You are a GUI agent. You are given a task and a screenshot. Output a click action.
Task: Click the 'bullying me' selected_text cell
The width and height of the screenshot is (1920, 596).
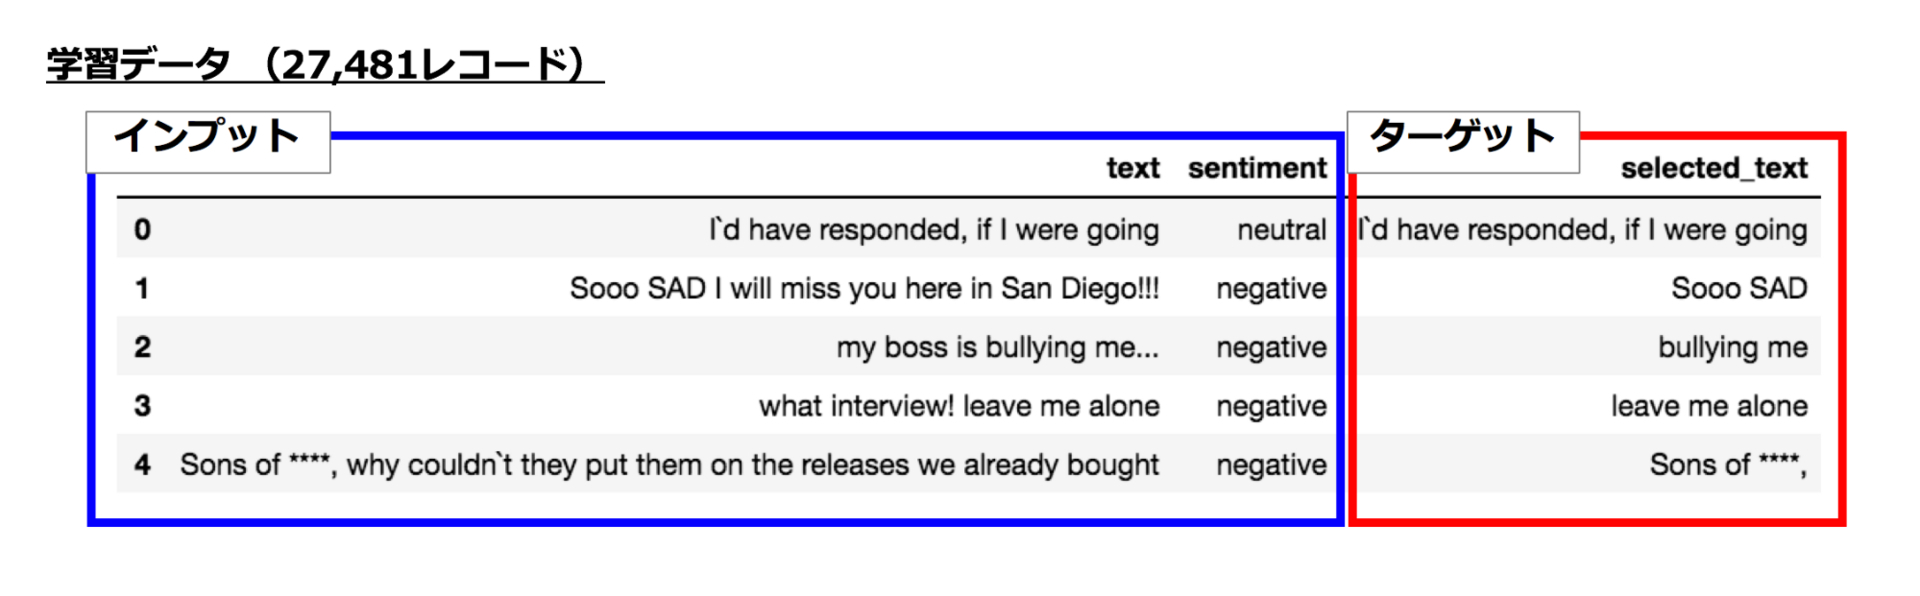pos(1733,348)
